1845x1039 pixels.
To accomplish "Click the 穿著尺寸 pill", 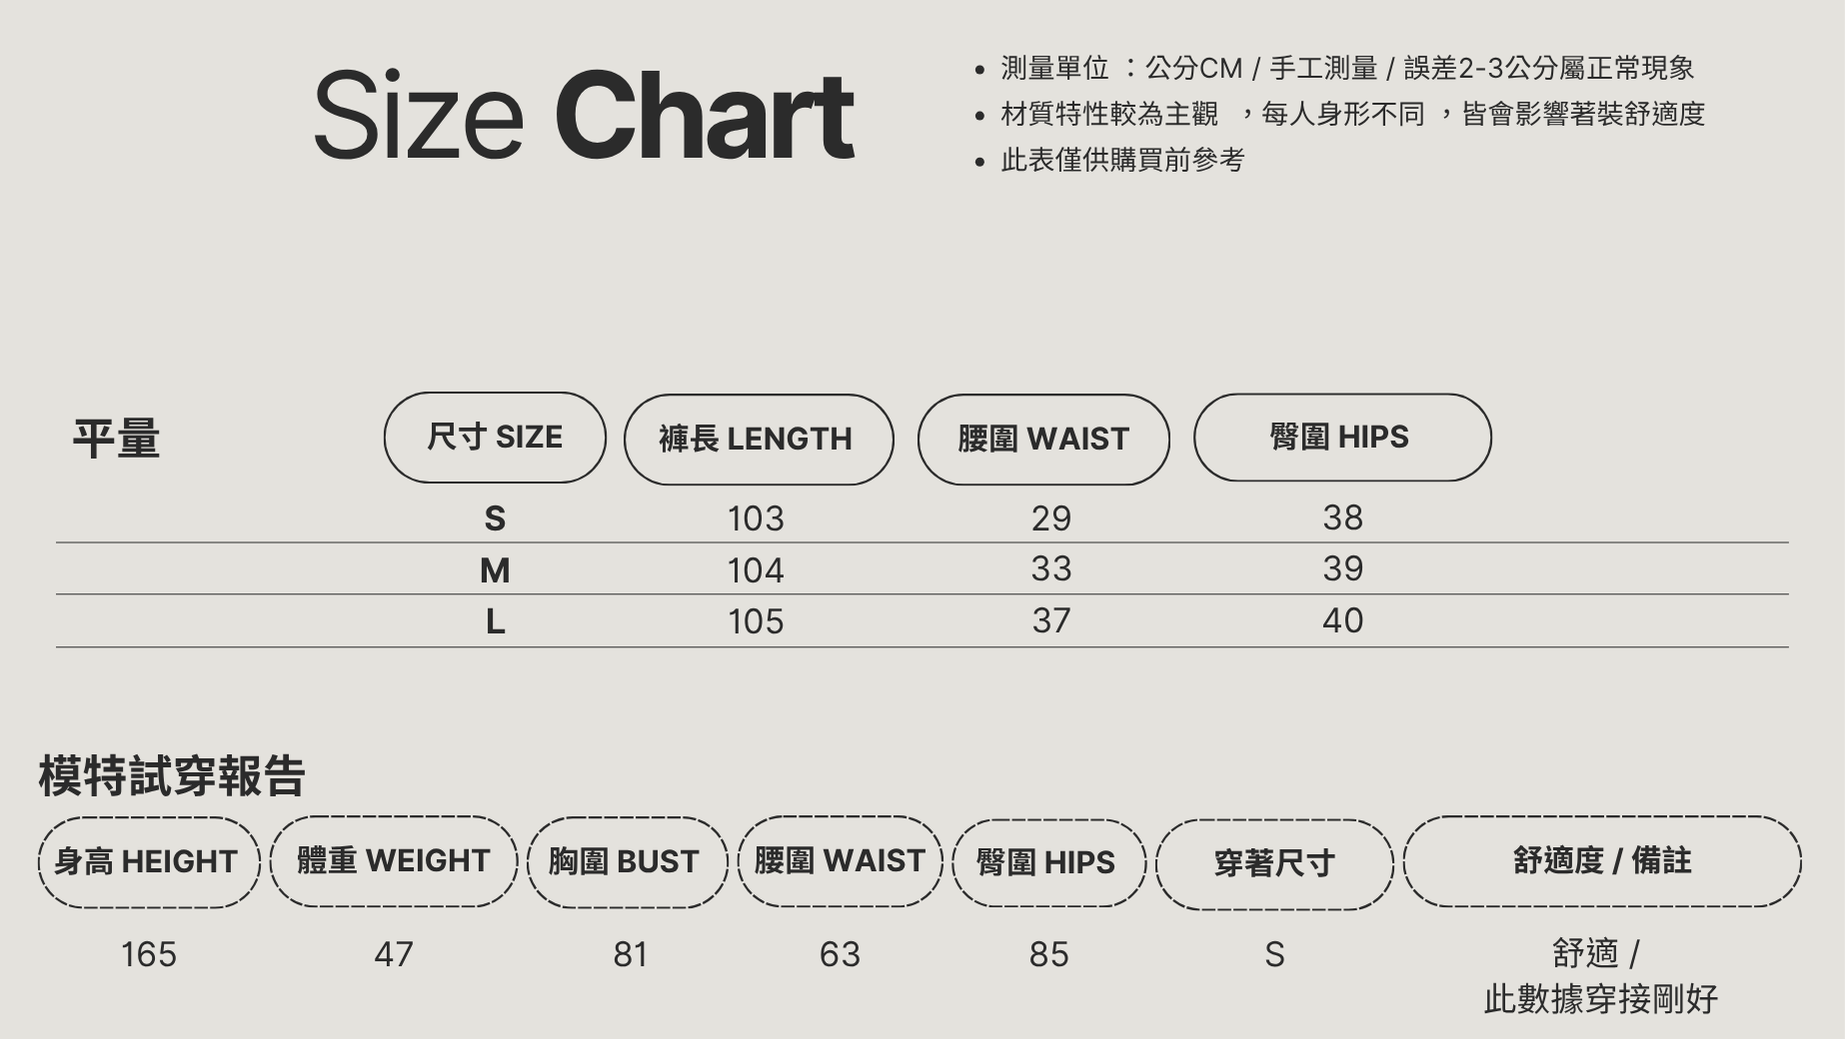I will (1274, 864).
